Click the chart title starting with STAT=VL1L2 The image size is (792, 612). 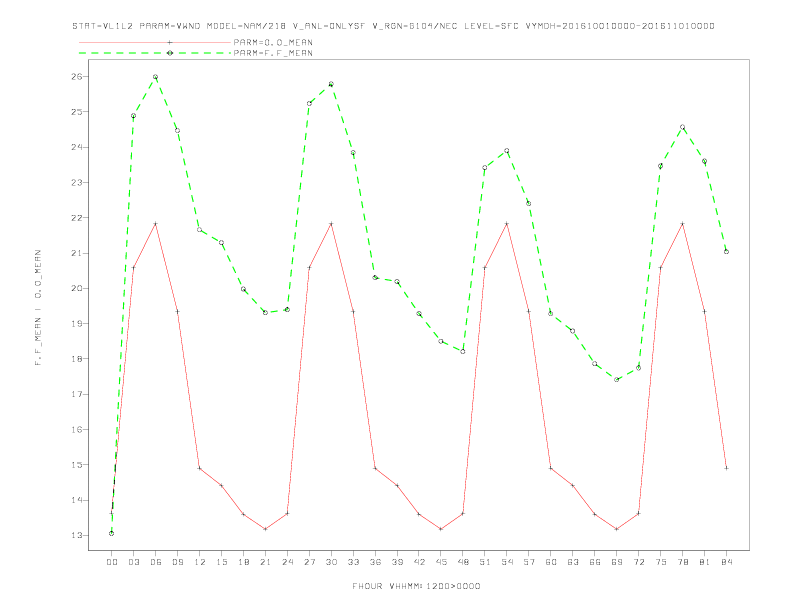tap(393, 26)
